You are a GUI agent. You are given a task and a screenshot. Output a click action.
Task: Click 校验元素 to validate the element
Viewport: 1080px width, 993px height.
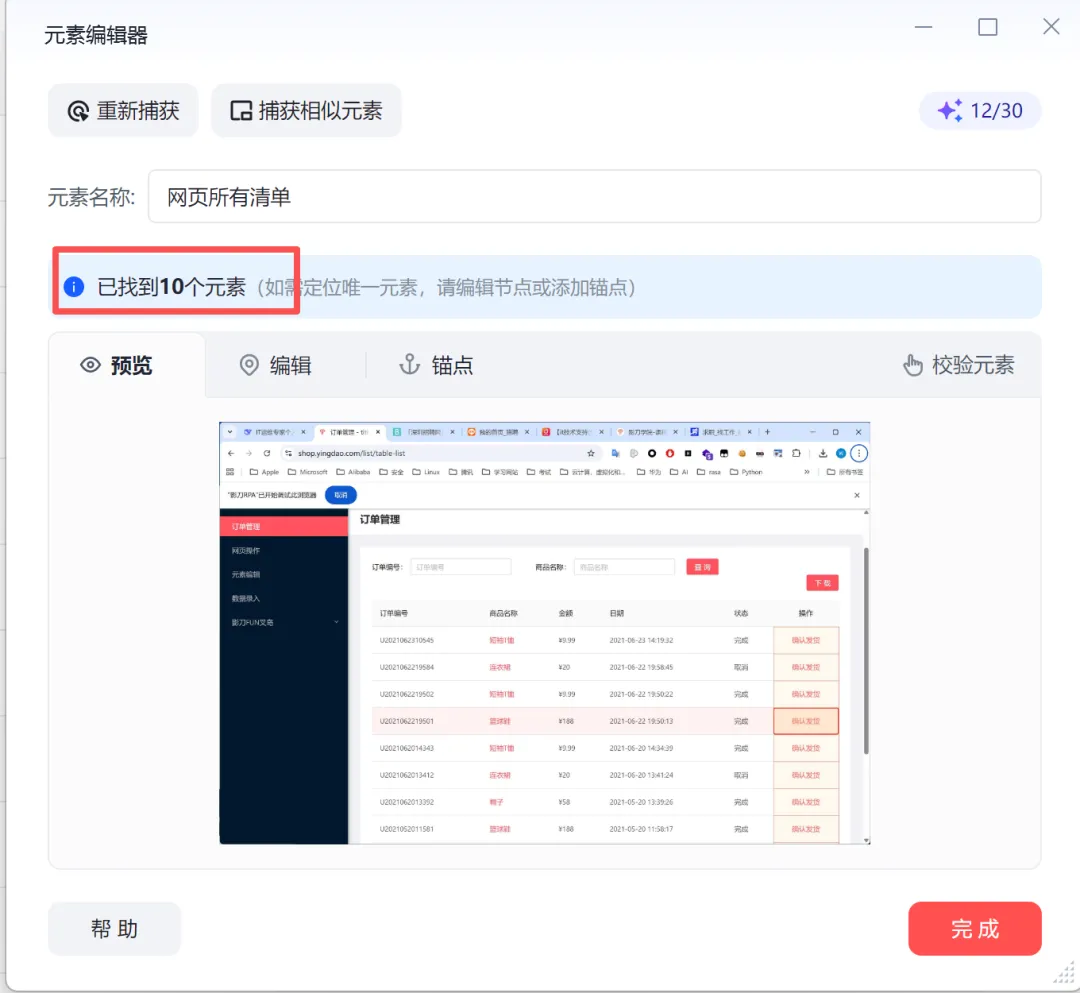[959, 365]
